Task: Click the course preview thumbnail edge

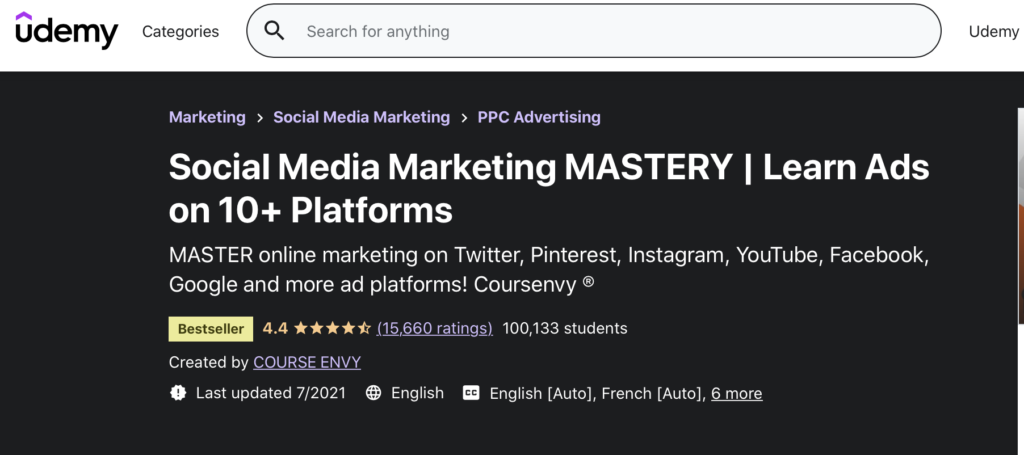Action: [x=1021, y=215]
